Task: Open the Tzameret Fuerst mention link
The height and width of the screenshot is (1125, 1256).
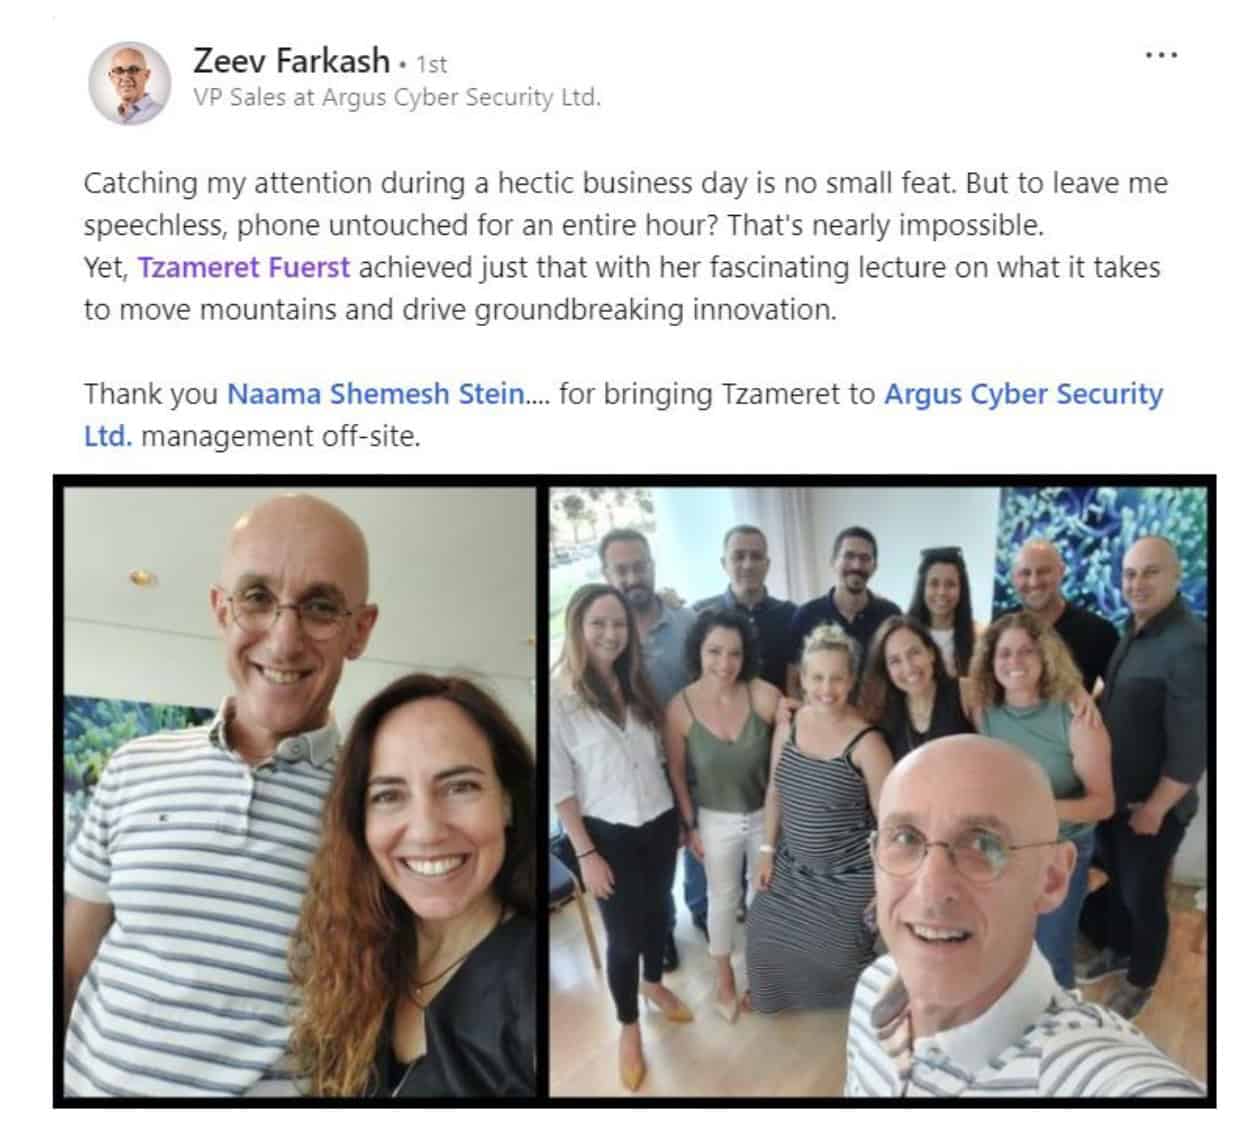Action: tap(244, 268)
